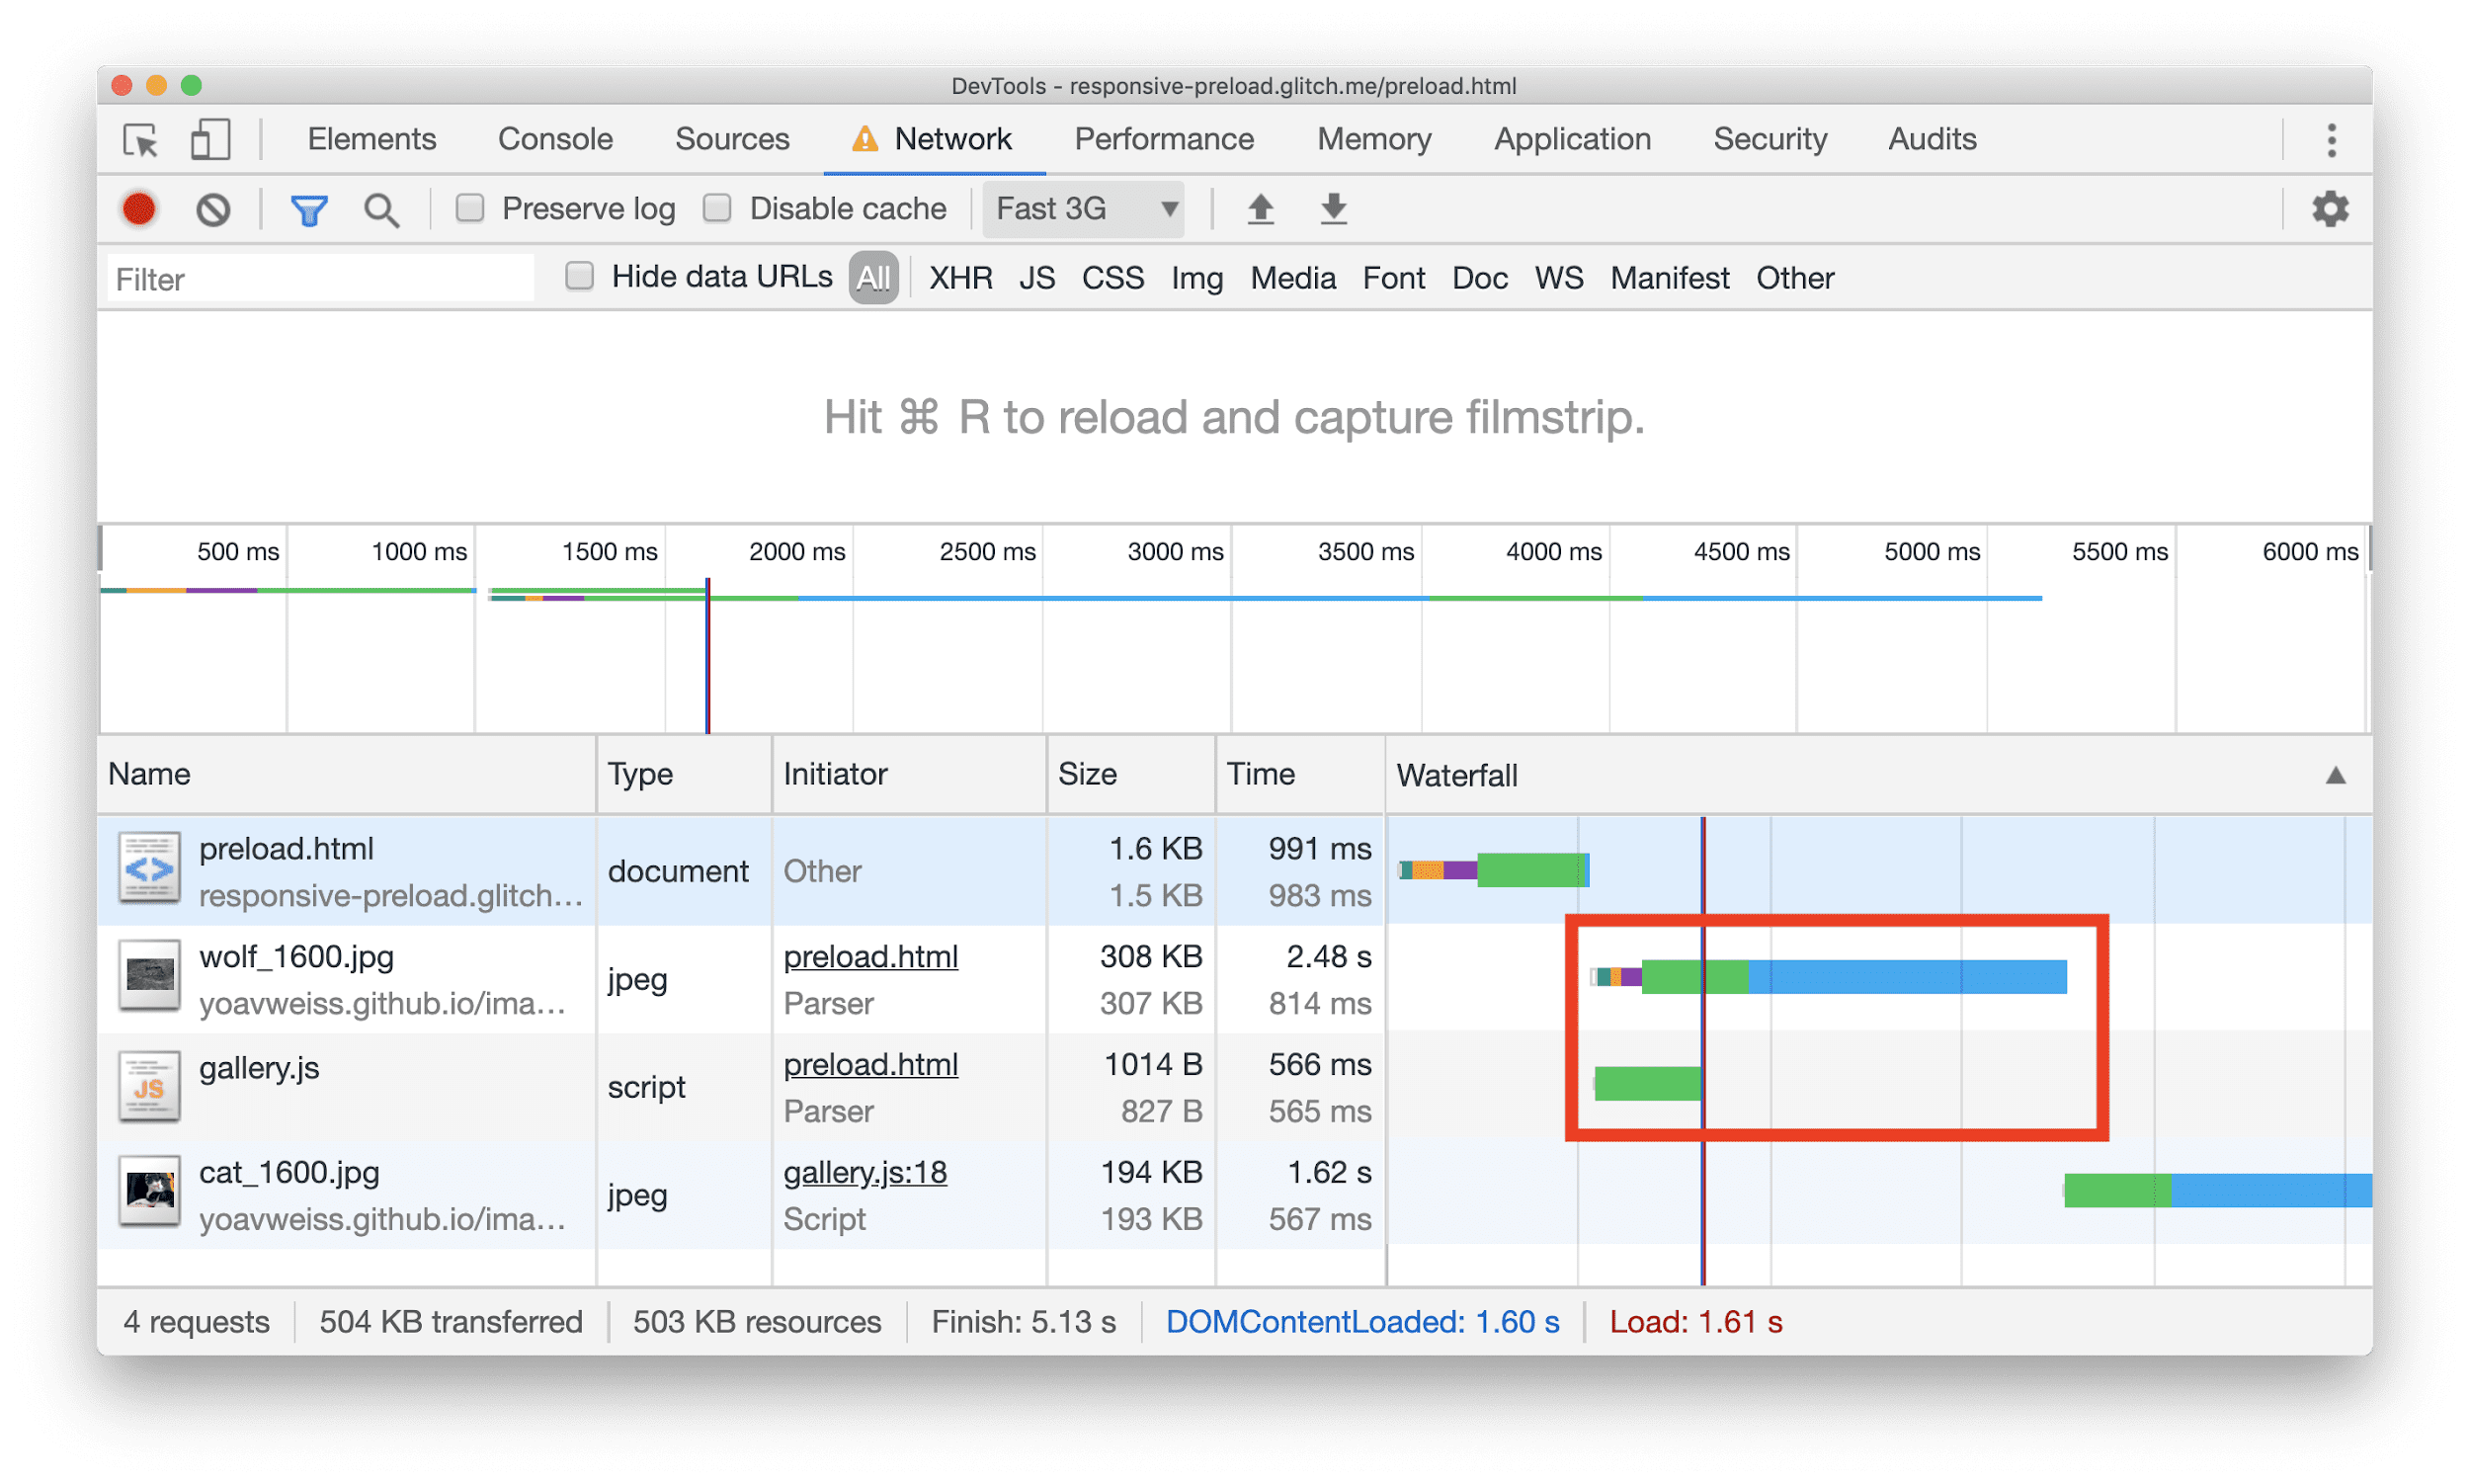Click the import HAR file icon
Image resolution: width=2470 pixels, height=1484 pixels.
[x=1255, y=211]
